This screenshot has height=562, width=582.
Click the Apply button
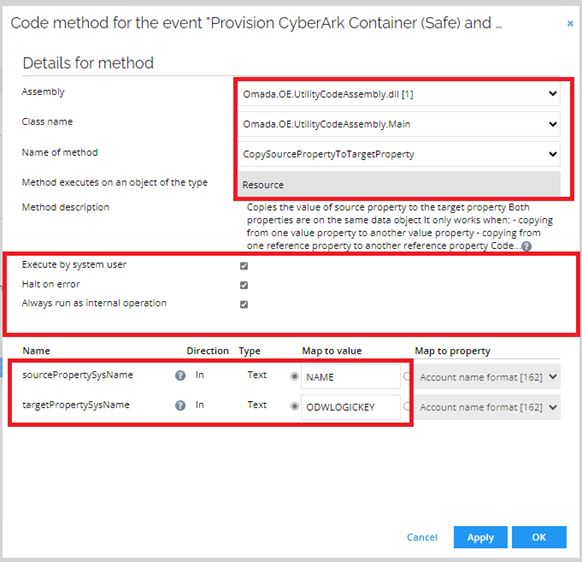pos(480,537)
